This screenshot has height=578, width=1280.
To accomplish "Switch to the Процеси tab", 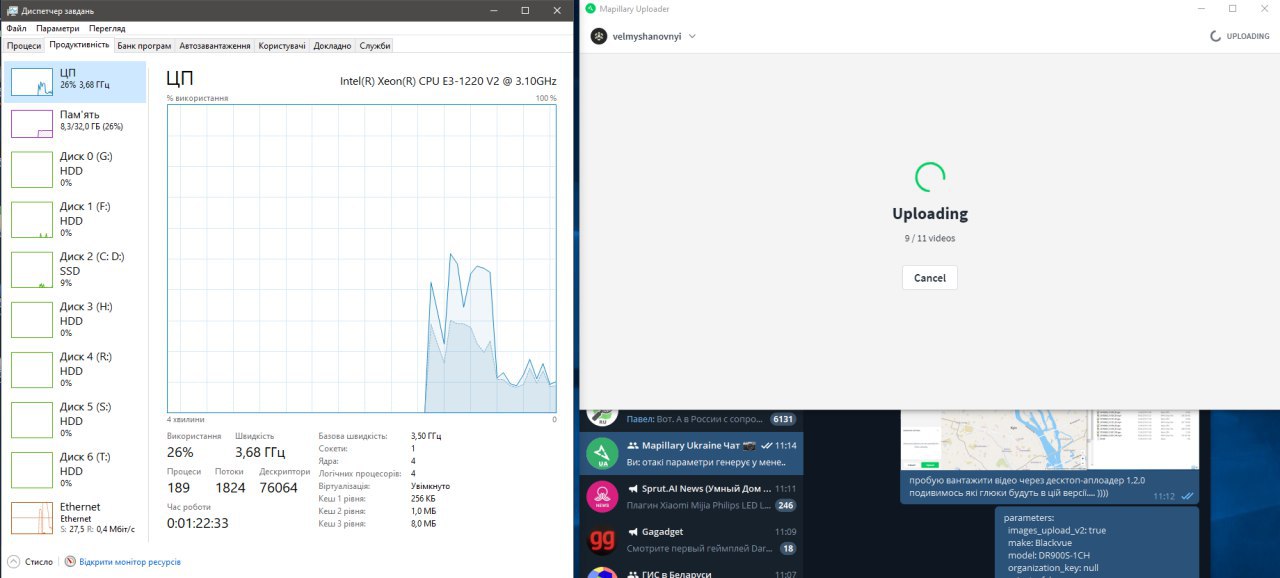I will (24, 46).
